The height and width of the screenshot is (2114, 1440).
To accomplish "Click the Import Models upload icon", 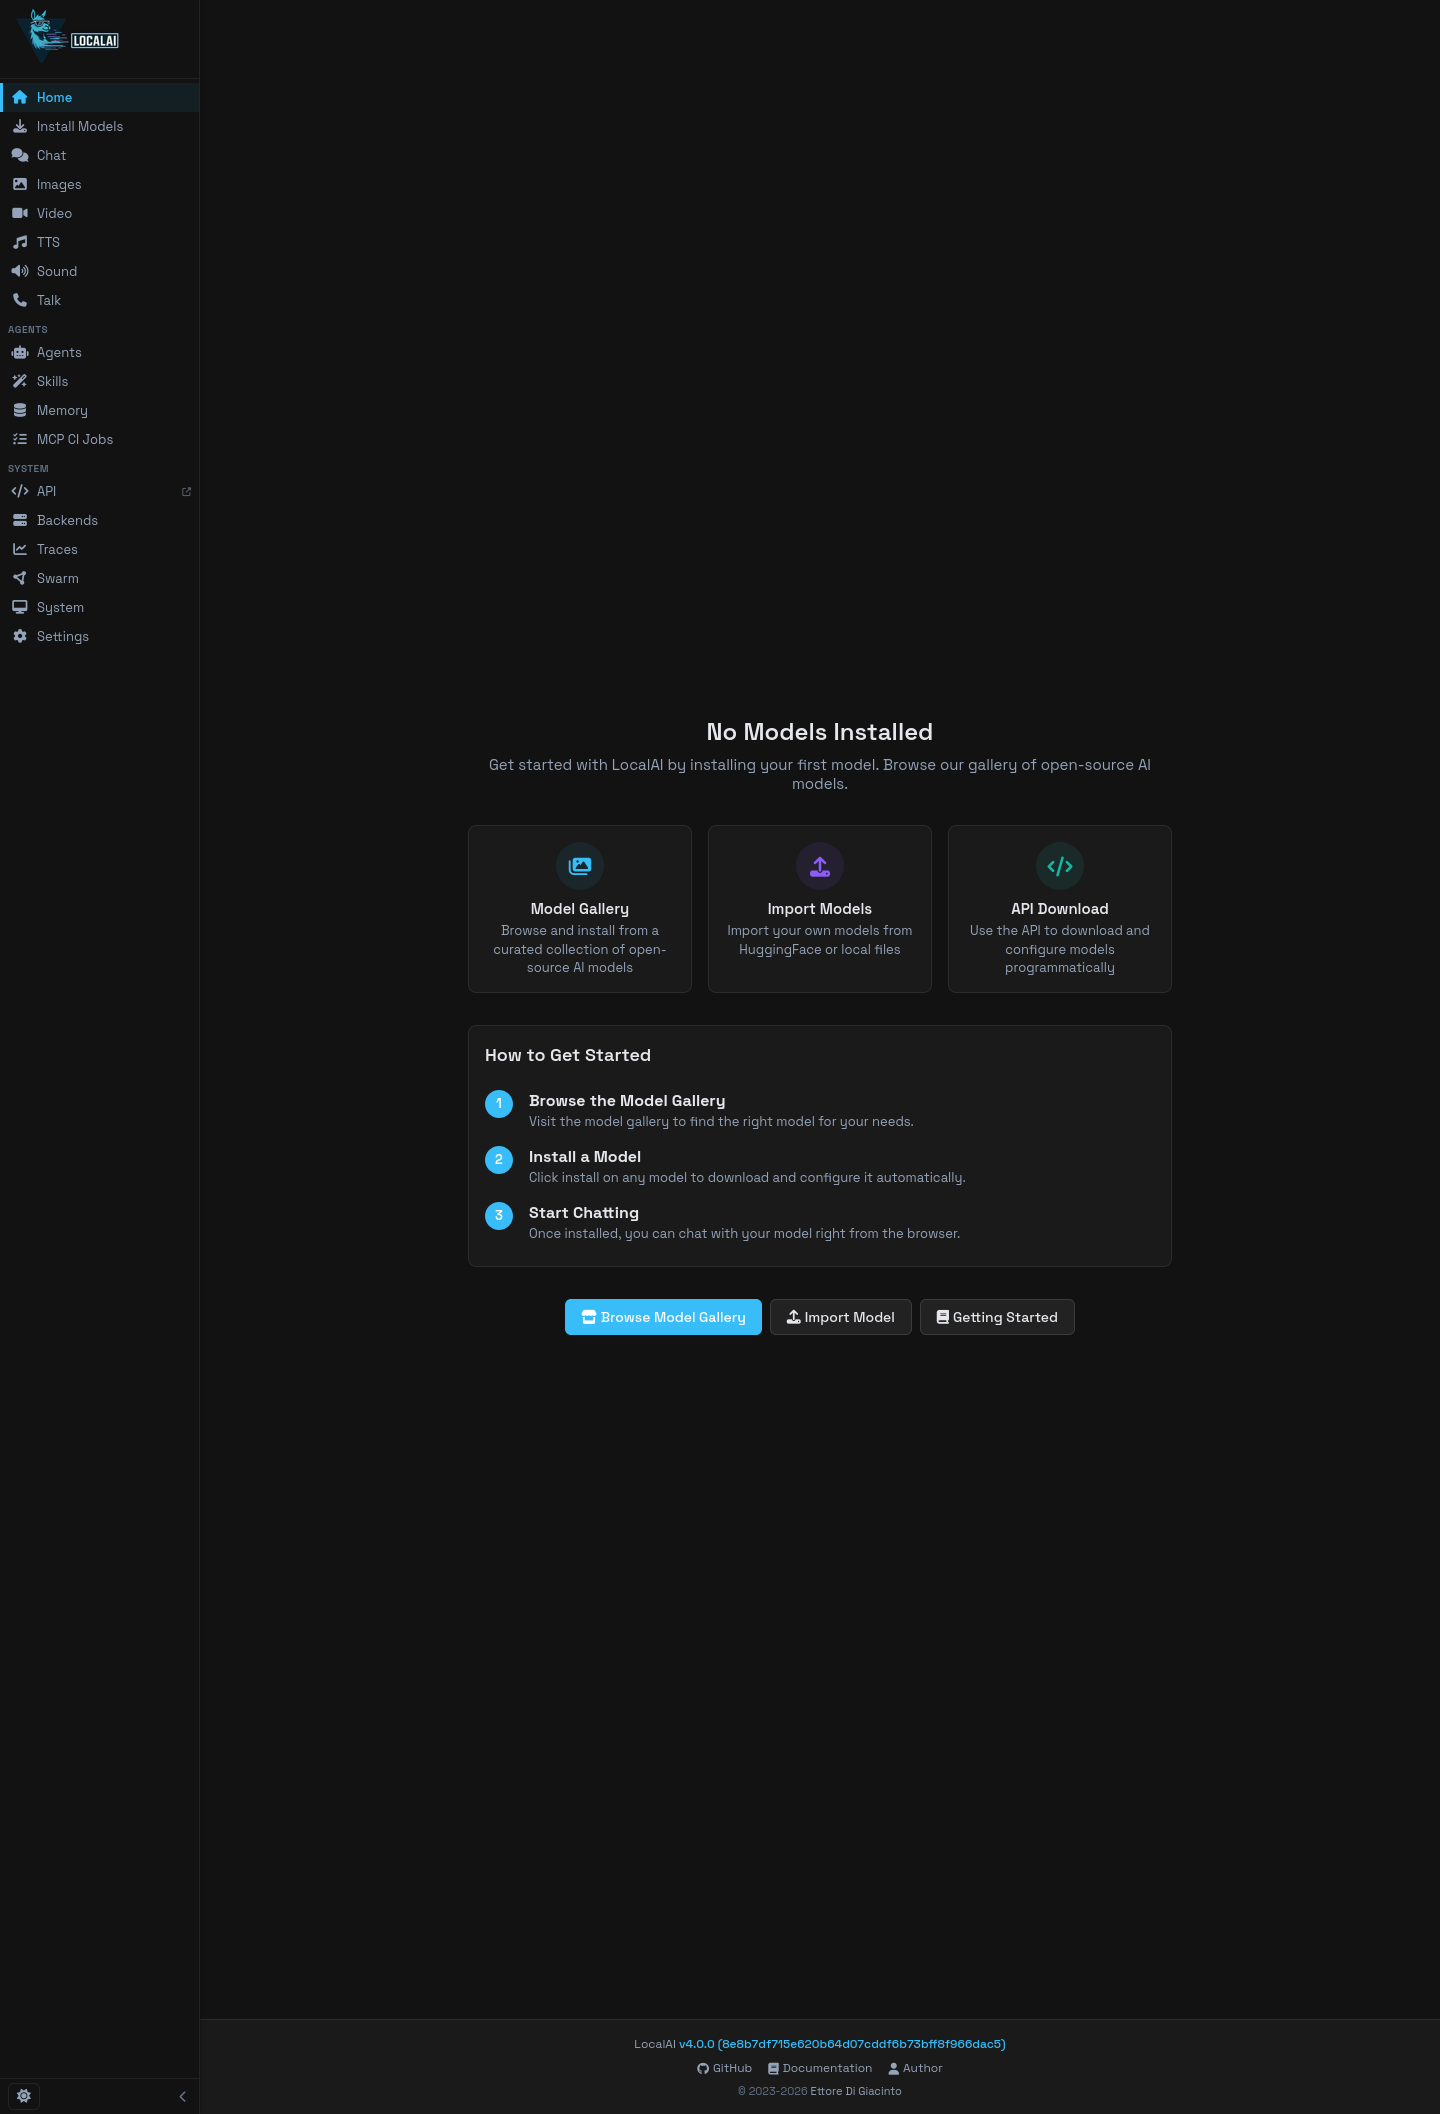I will tap(820, 866).
